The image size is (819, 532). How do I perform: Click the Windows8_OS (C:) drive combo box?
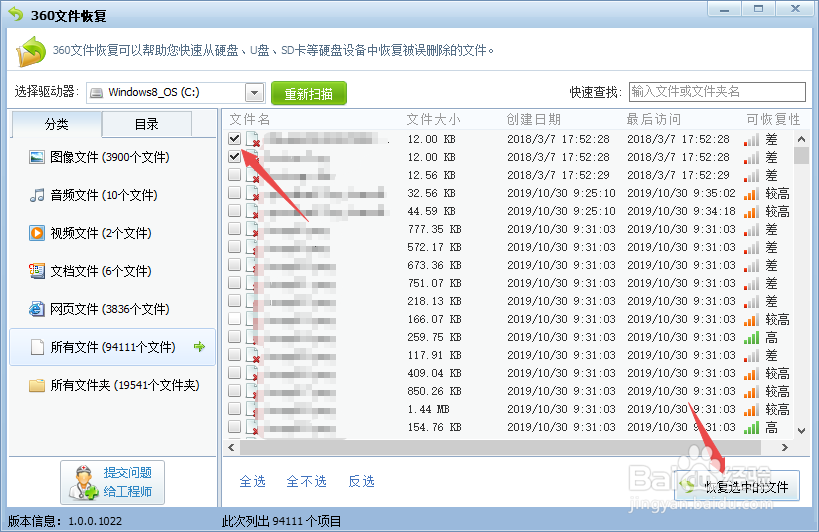click(x=176, y=93)
